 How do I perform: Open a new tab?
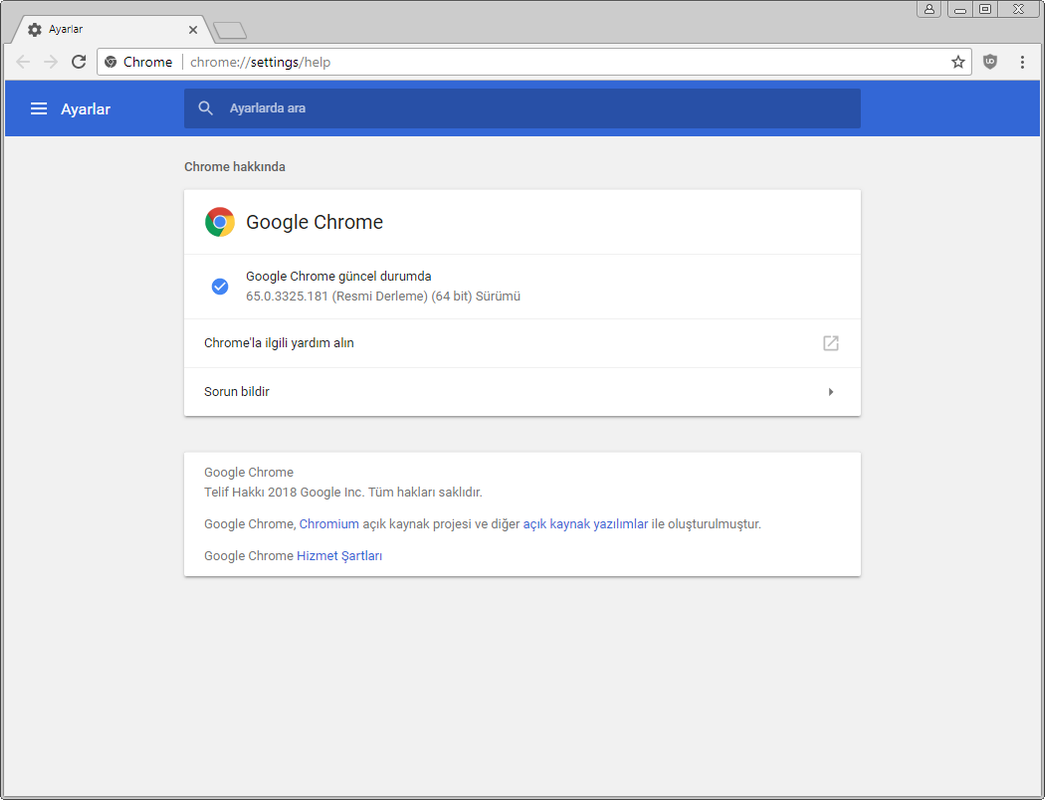230,30
